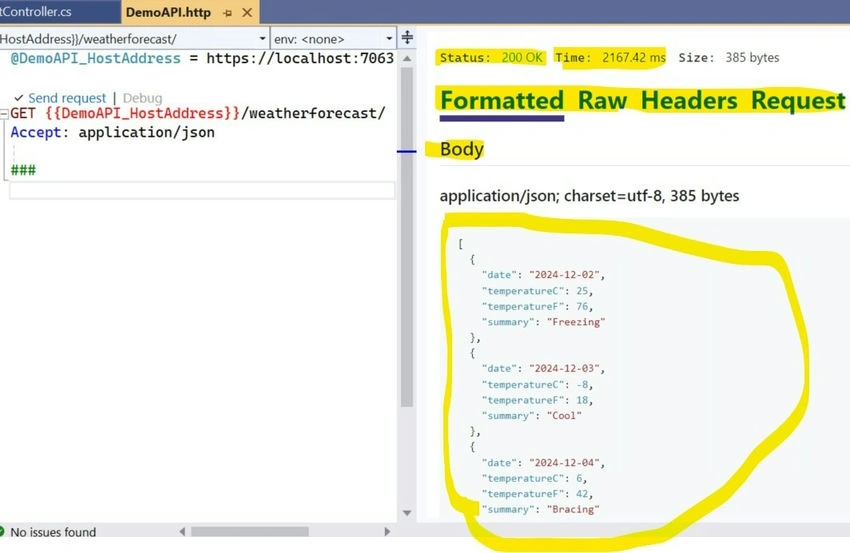
Task: Open the Request response tab
Action: pyautogui.click(x=798, y=101)
